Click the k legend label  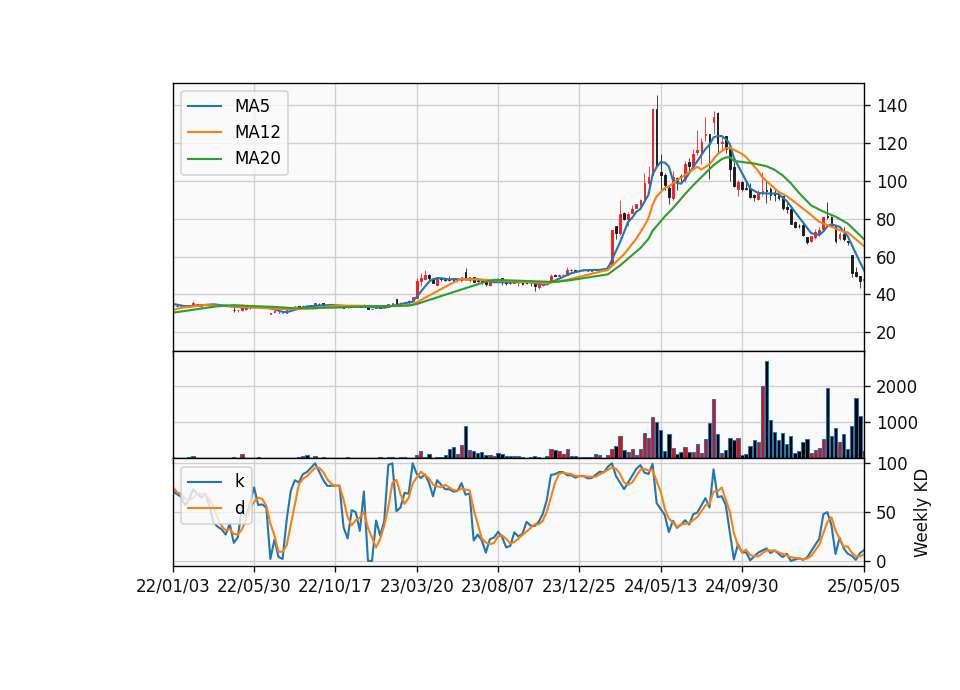(x=239, y=481)
